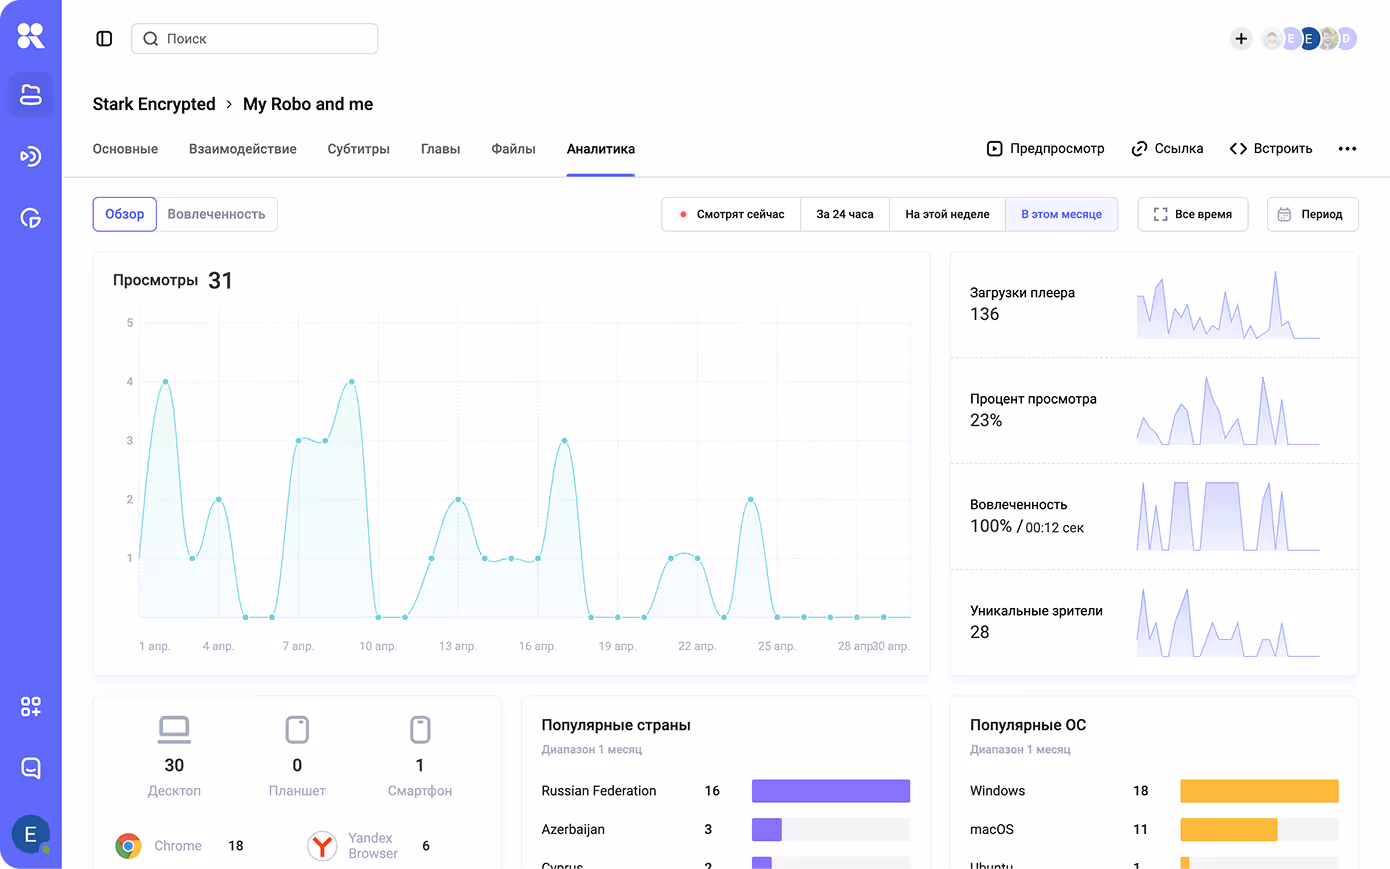The image size is (1390, 869).
Task: Open the Взаимодействие tab
Action: (x=243, y=149)
